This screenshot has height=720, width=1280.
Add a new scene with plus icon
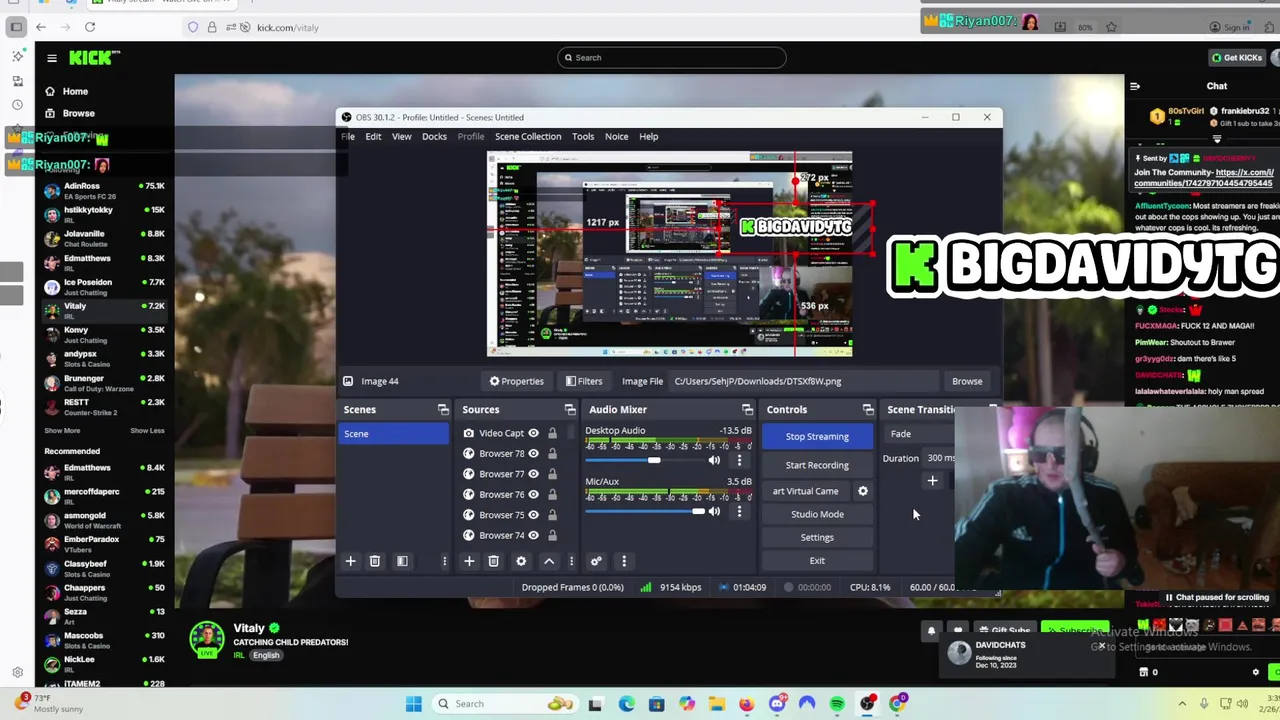pyautogui.click(x=350, y=561)
